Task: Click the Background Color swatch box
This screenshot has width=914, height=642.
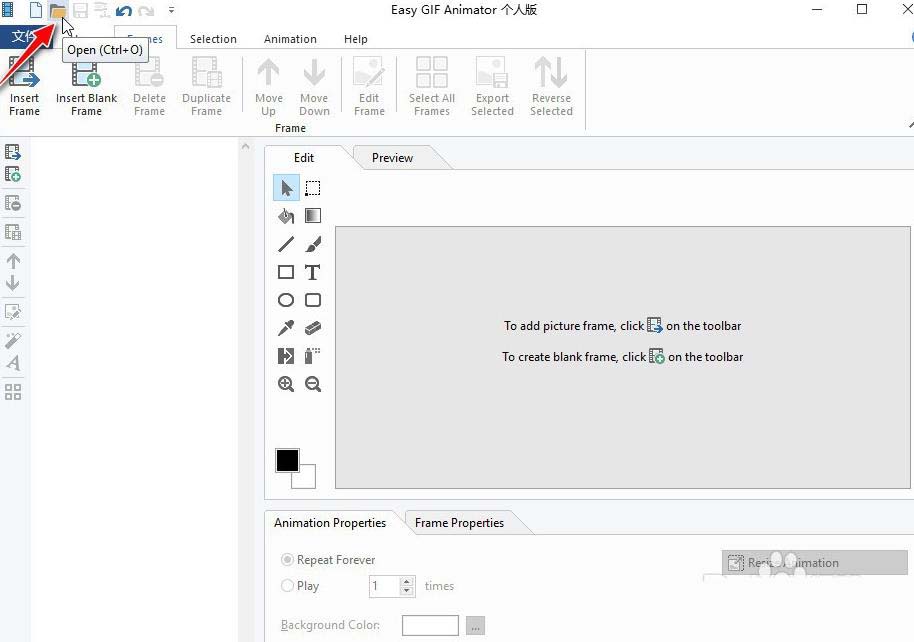Action: click(430, 626)
